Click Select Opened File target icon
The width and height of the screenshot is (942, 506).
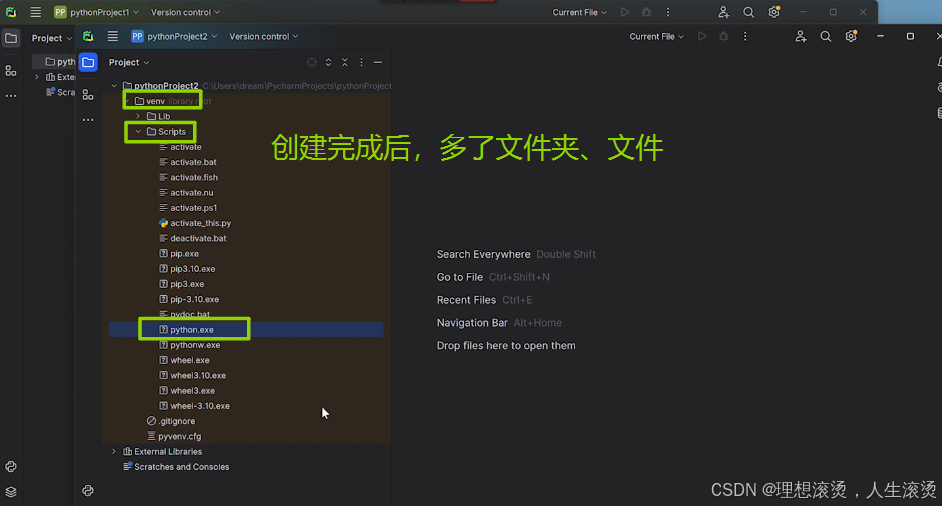click(x=312, y=62)
